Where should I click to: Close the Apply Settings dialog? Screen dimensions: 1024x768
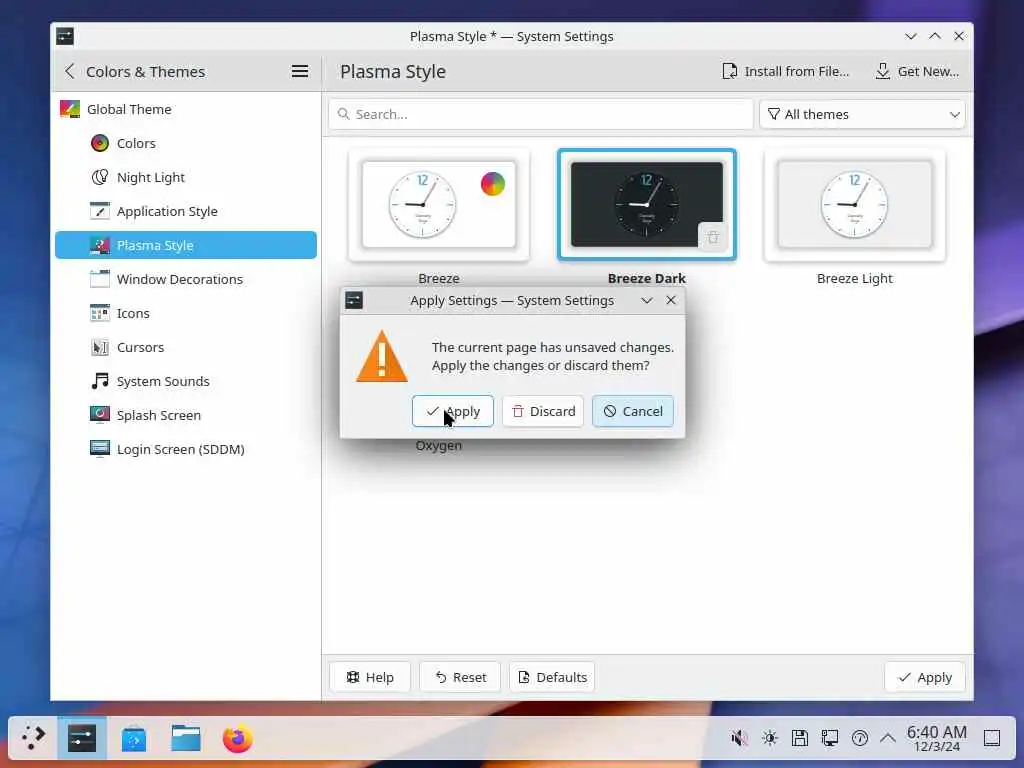click(x=671, y=300)
